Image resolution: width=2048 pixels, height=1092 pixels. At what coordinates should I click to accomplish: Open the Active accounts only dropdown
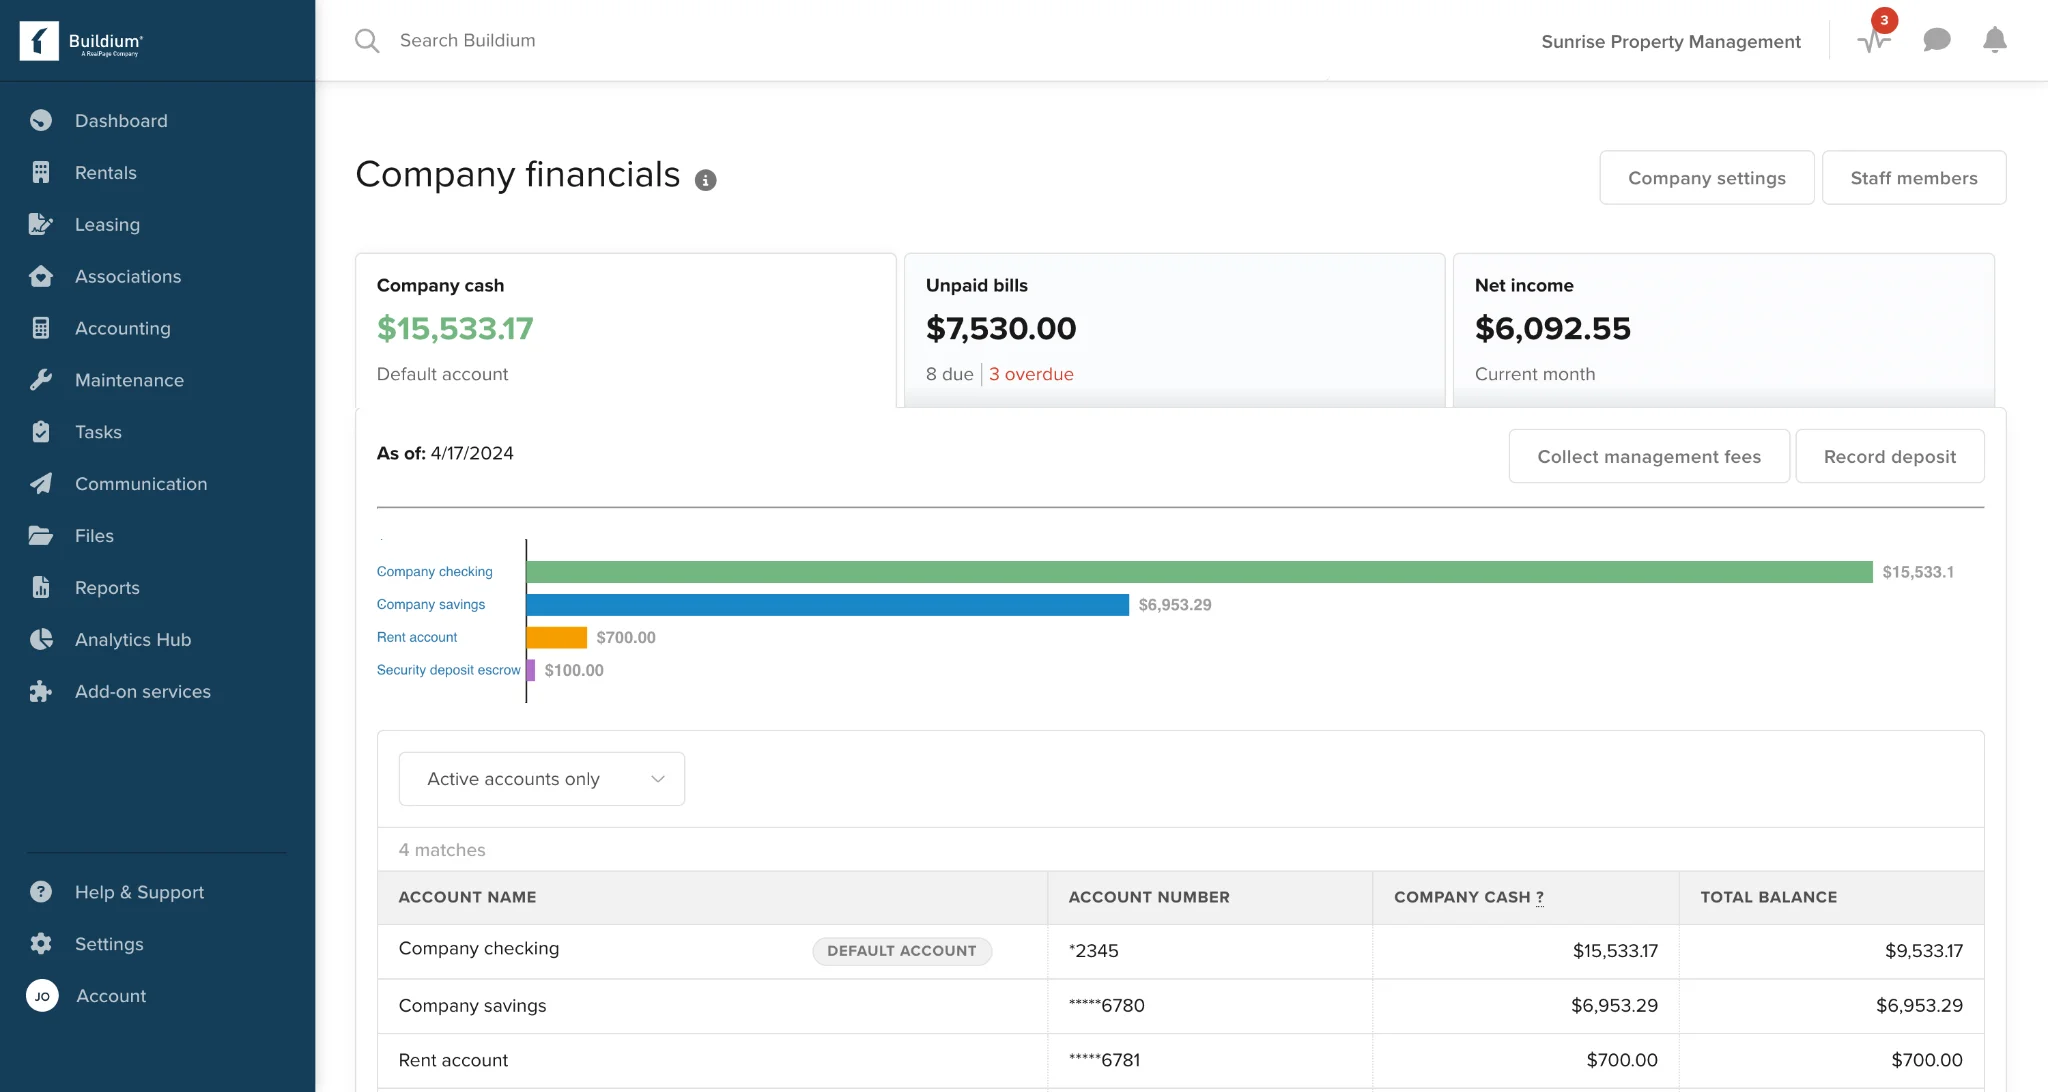point(540,778)
